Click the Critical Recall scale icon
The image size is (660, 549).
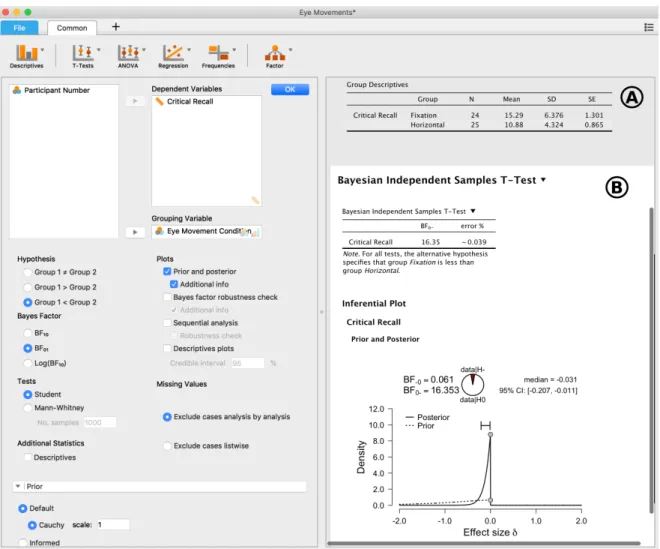click(x=160, y=101)
